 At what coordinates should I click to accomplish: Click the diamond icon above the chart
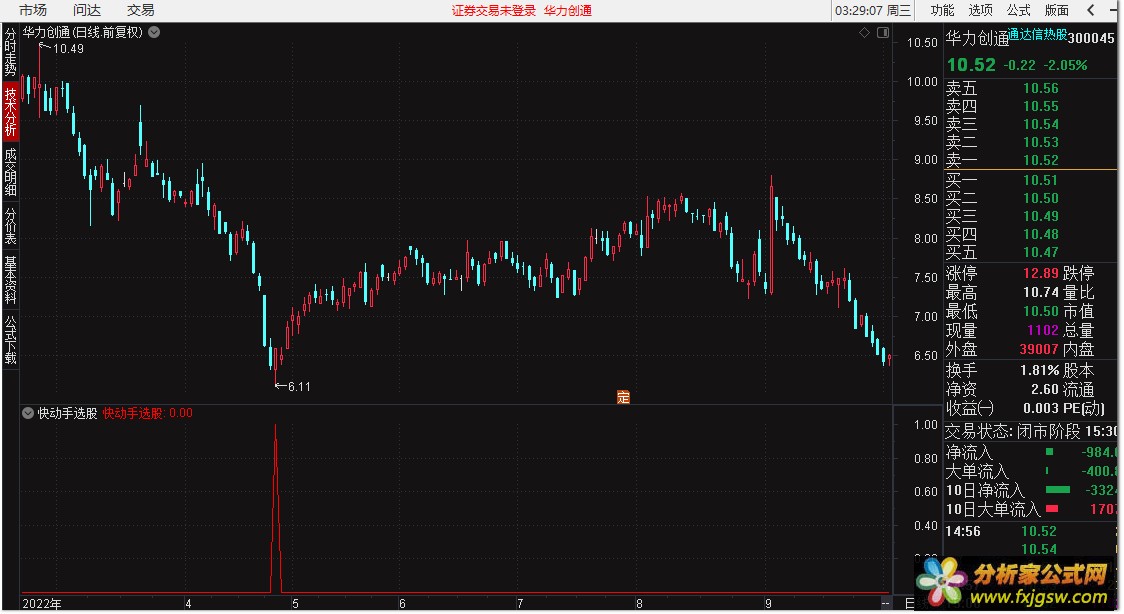pyautogui.click(x=865, y=32)
